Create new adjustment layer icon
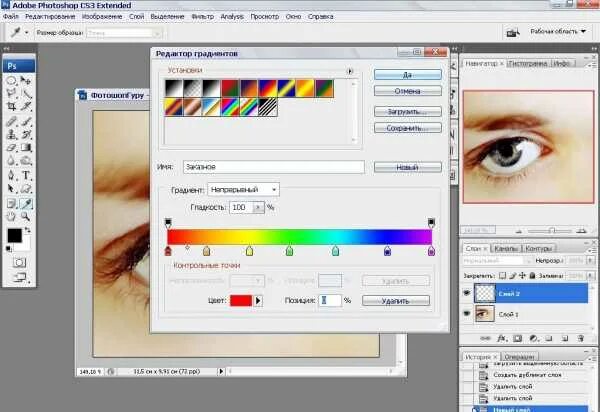The height and width of the screenshot is (412, 600). point(533,338)
